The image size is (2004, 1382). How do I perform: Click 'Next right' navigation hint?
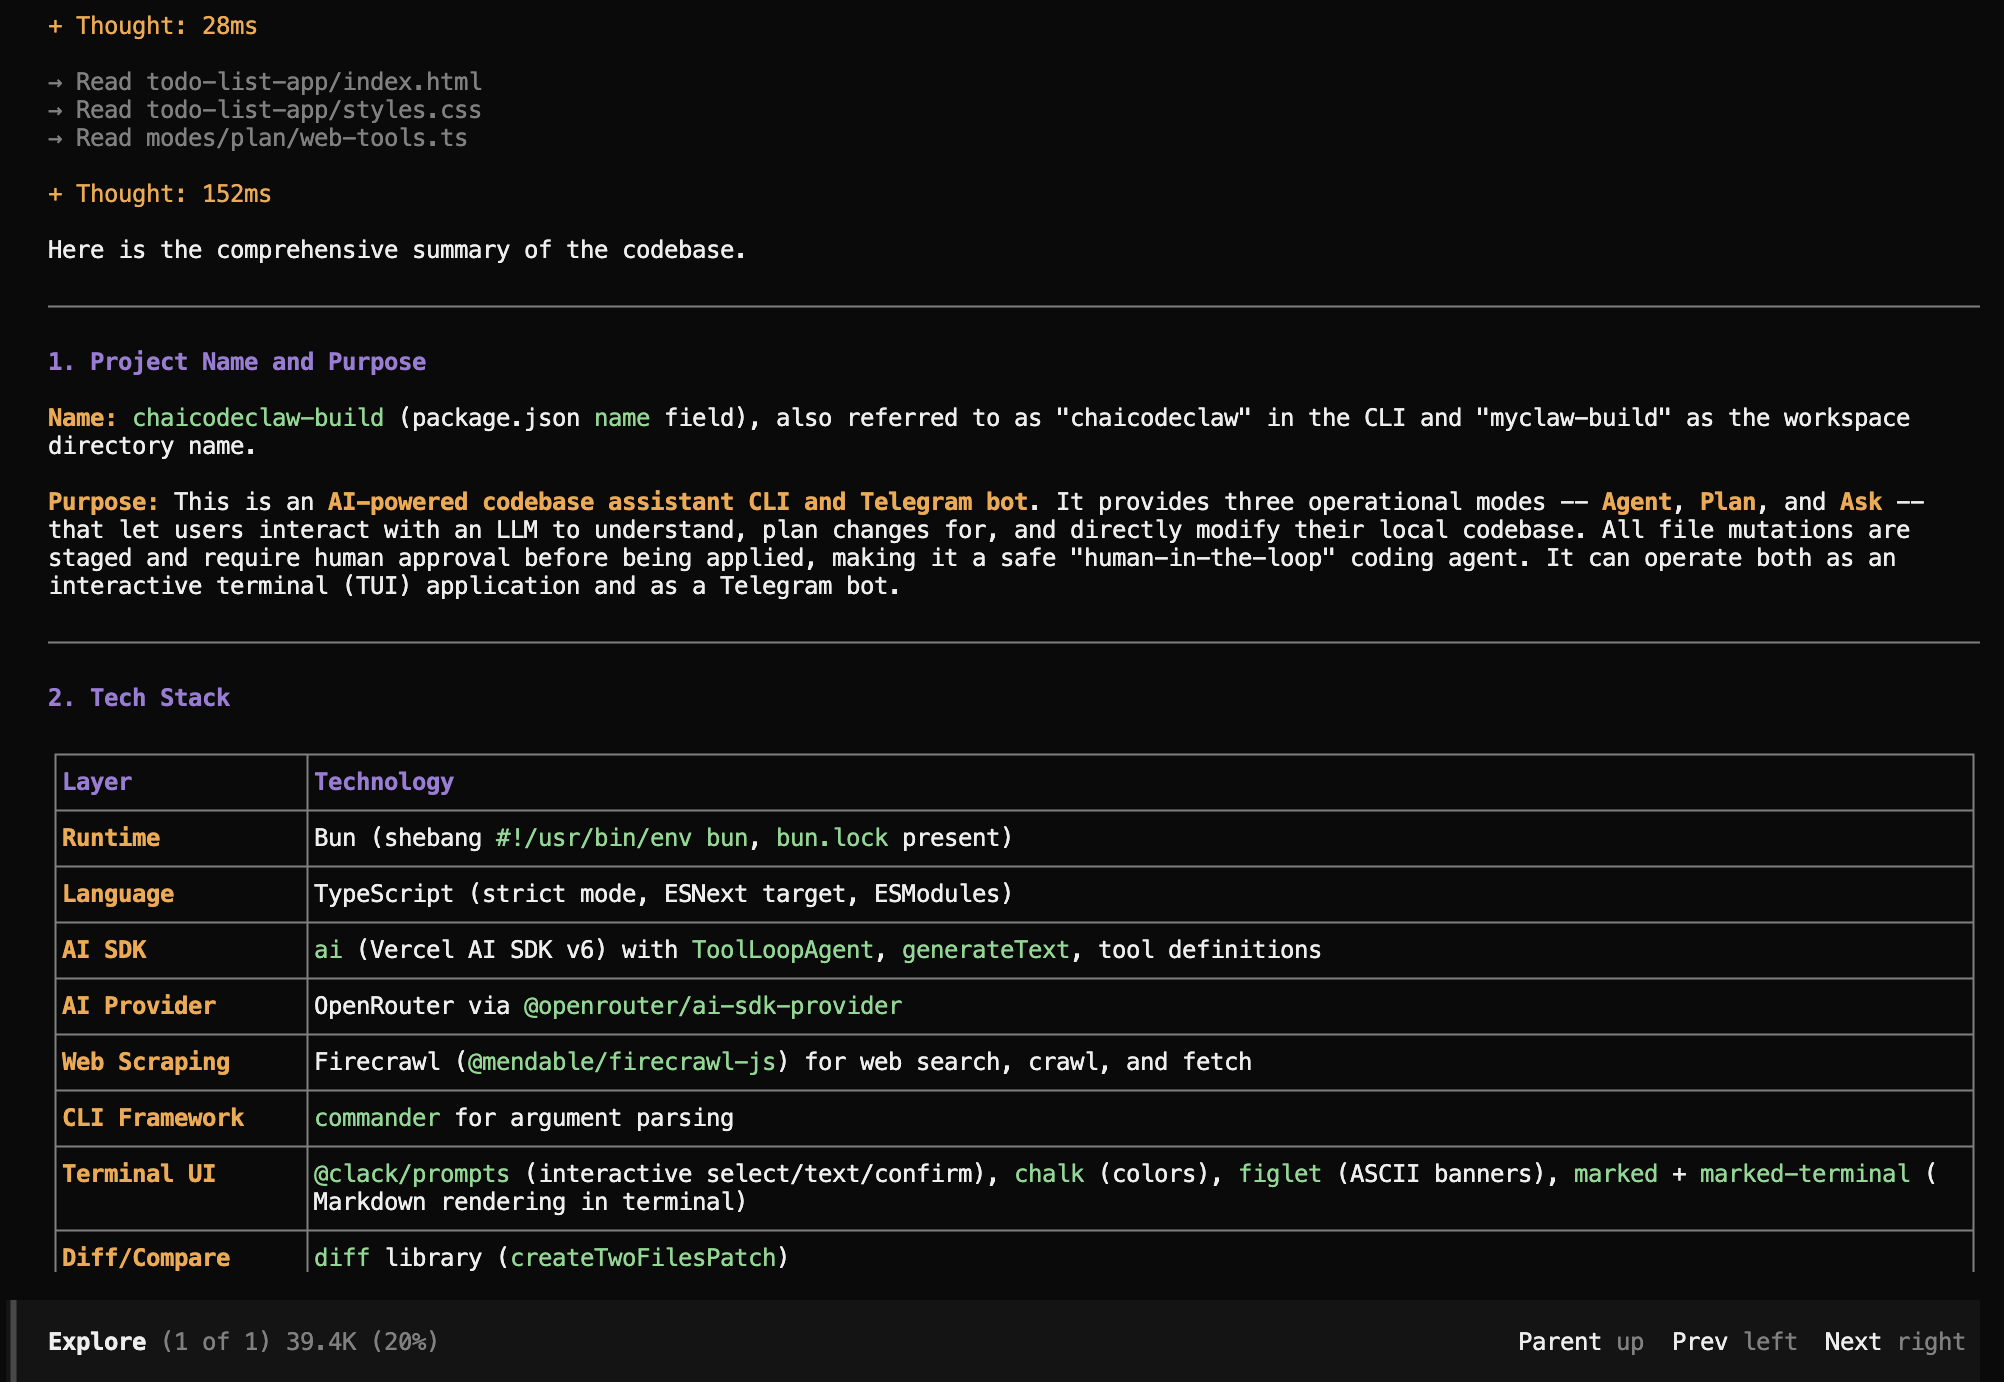(x=1894, y=1342)
